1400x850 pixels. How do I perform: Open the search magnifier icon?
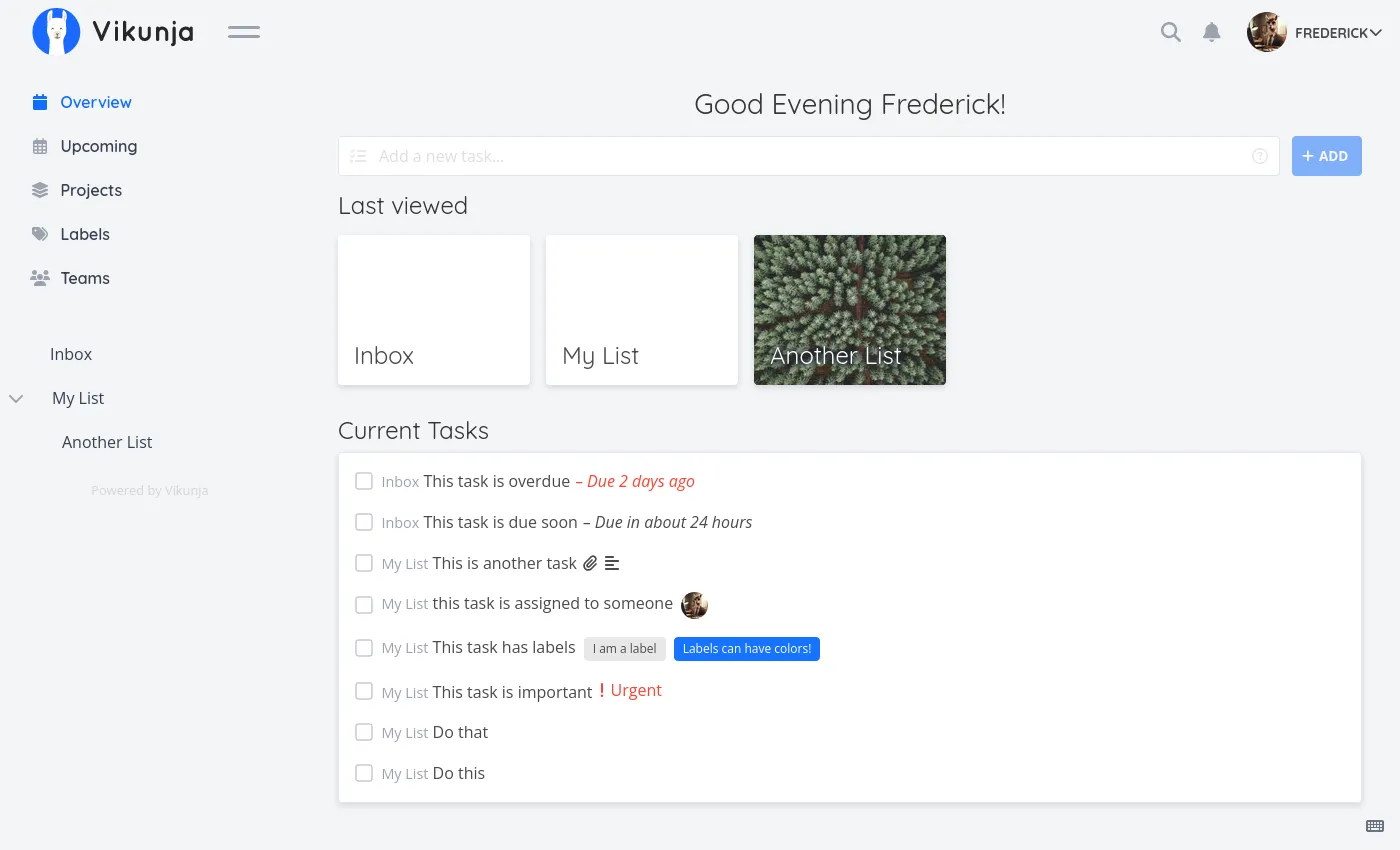pyautogui.click(x=1170, y=32)
